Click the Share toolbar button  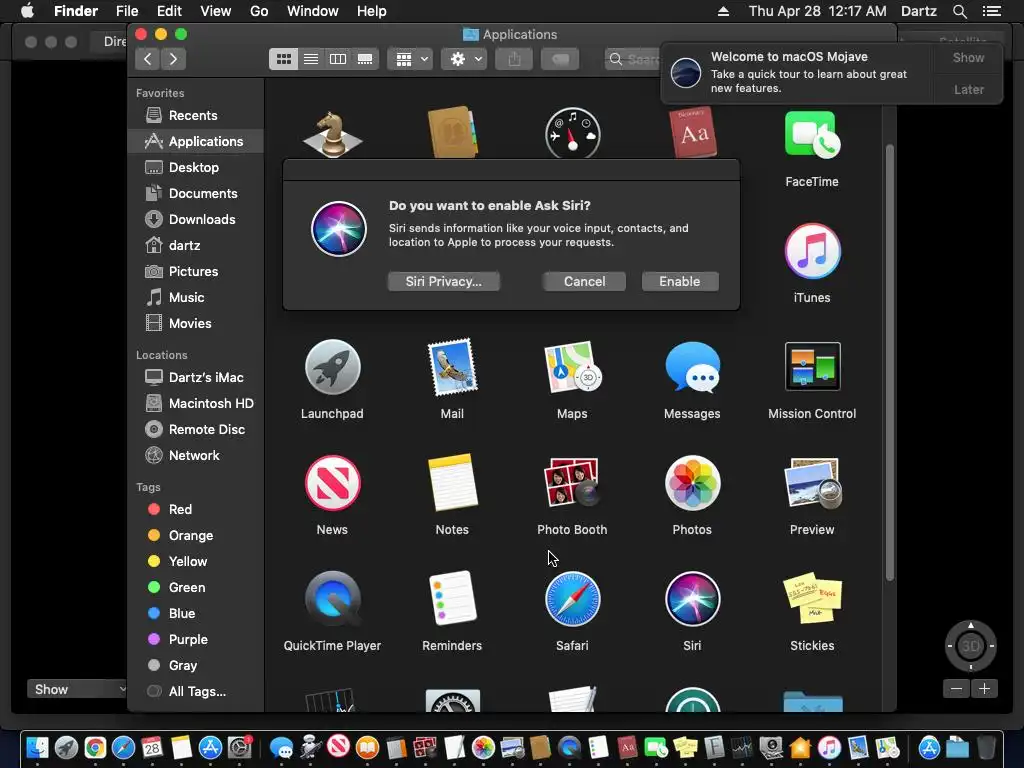pyautogui.click(x=515, y=59)
